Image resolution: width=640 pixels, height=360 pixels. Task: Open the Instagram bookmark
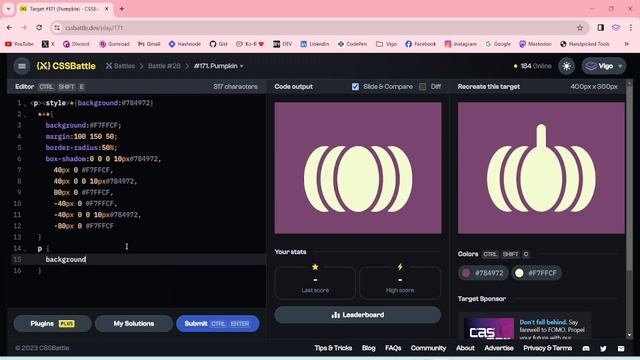460,44
